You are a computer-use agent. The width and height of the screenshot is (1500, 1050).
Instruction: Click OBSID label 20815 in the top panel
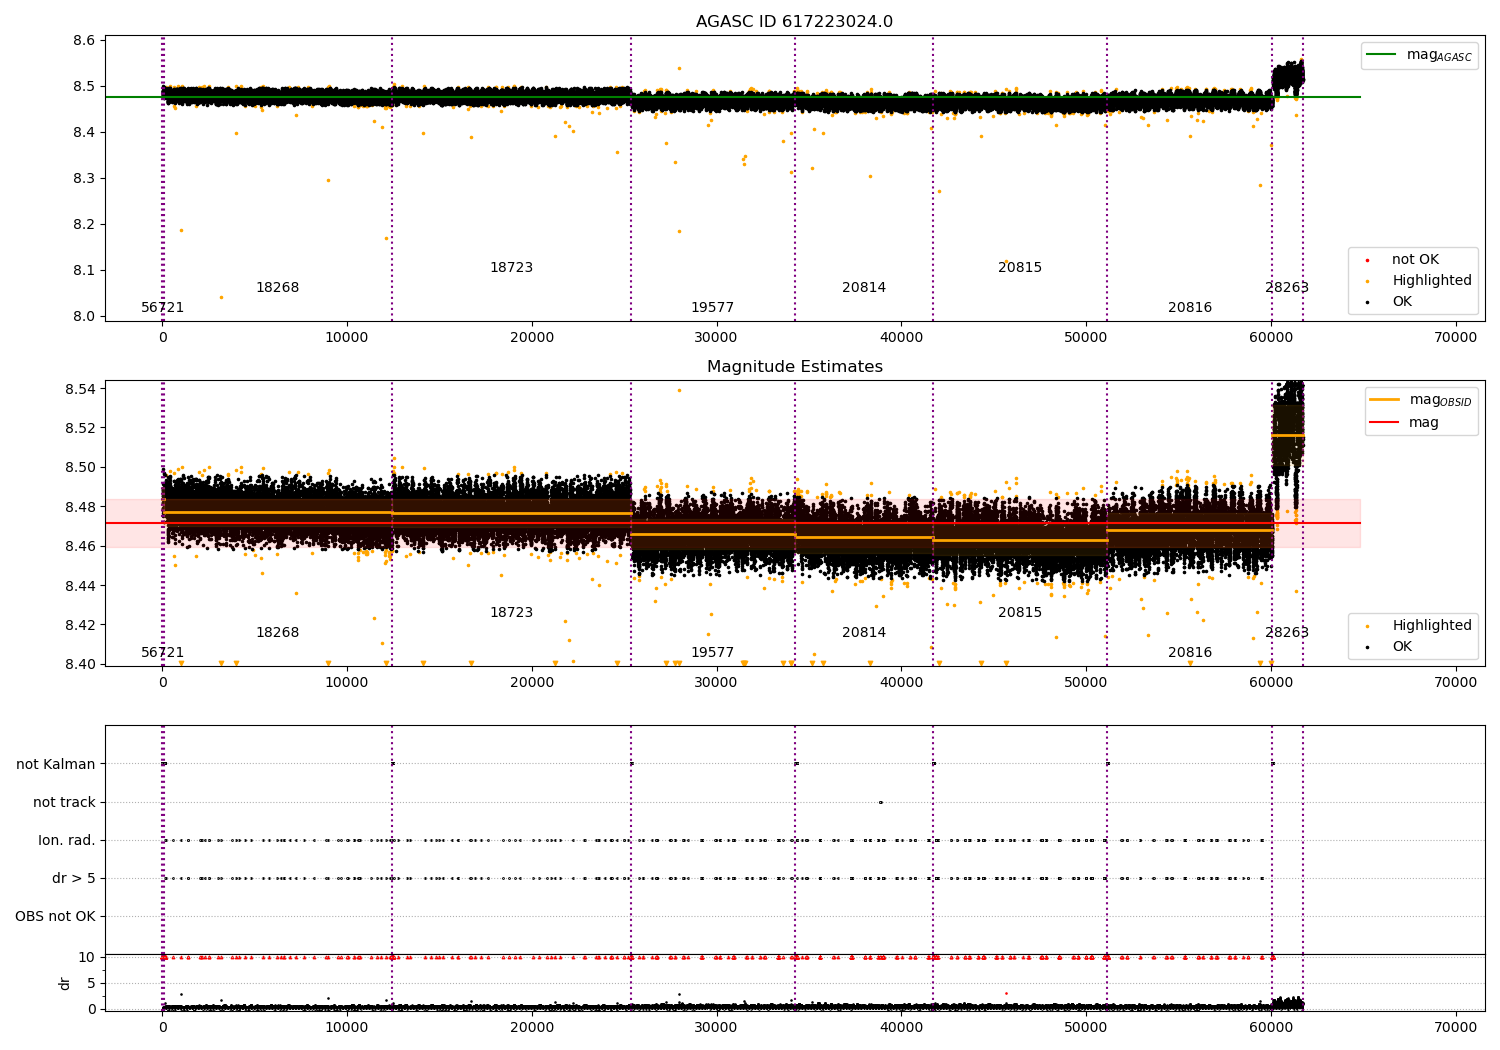pos(1020,268)
